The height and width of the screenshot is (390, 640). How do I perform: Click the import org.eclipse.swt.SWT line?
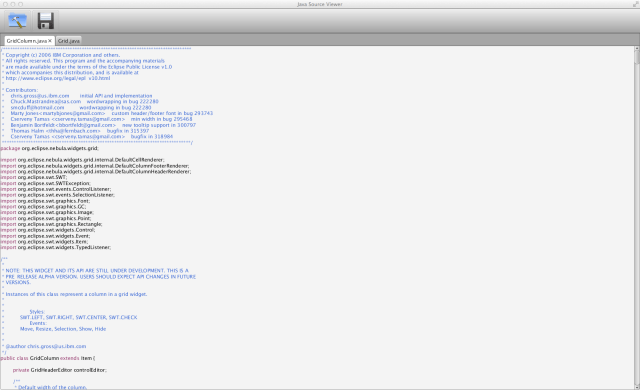click(x=34, y=177)
